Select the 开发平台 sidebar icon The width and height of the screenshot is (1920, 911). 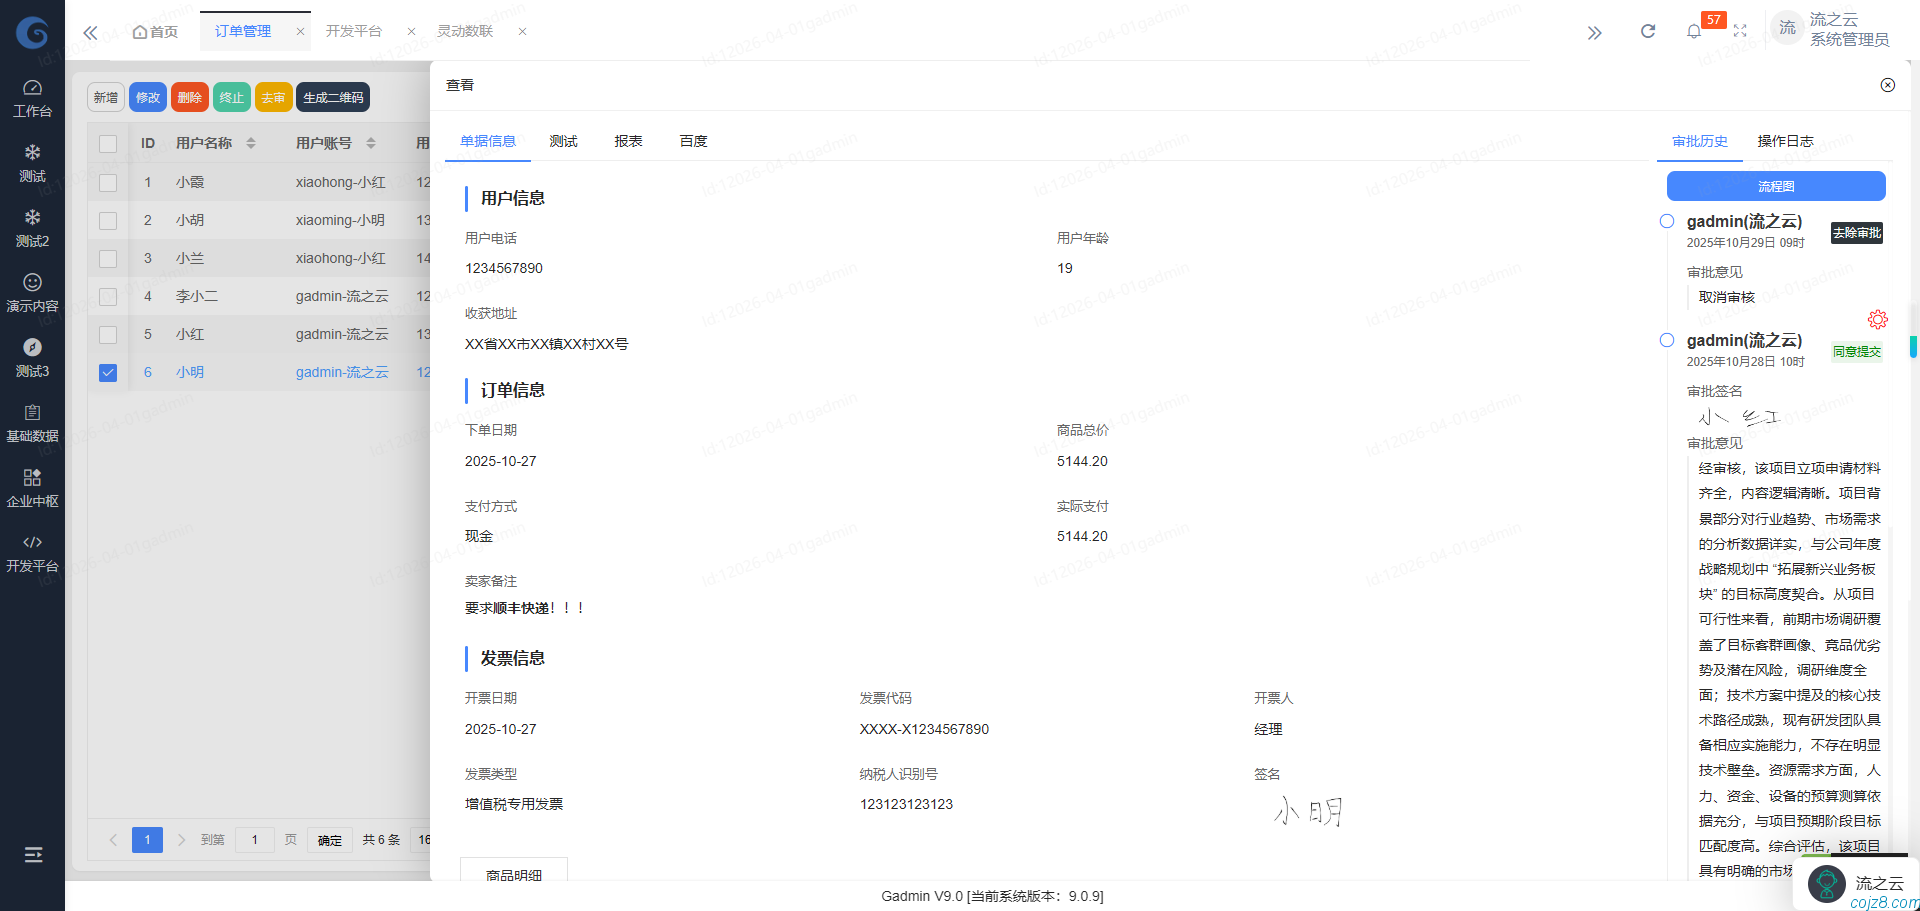point(33,552)
